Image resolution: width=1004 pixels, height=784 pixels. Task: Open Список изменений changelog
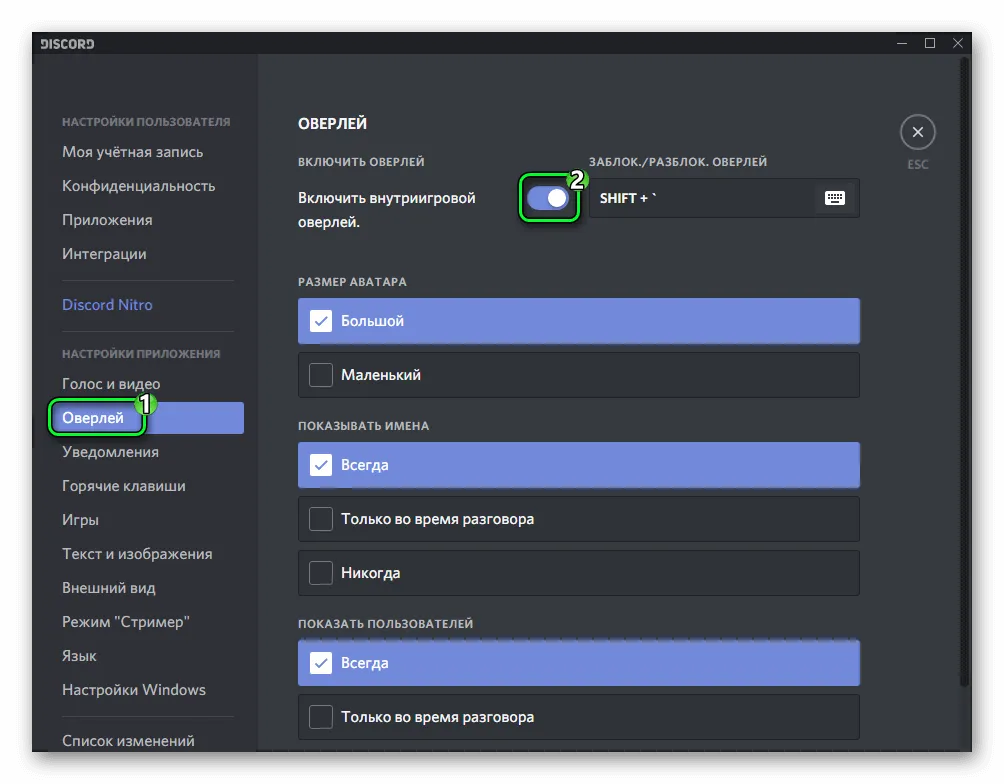point(128,741)
